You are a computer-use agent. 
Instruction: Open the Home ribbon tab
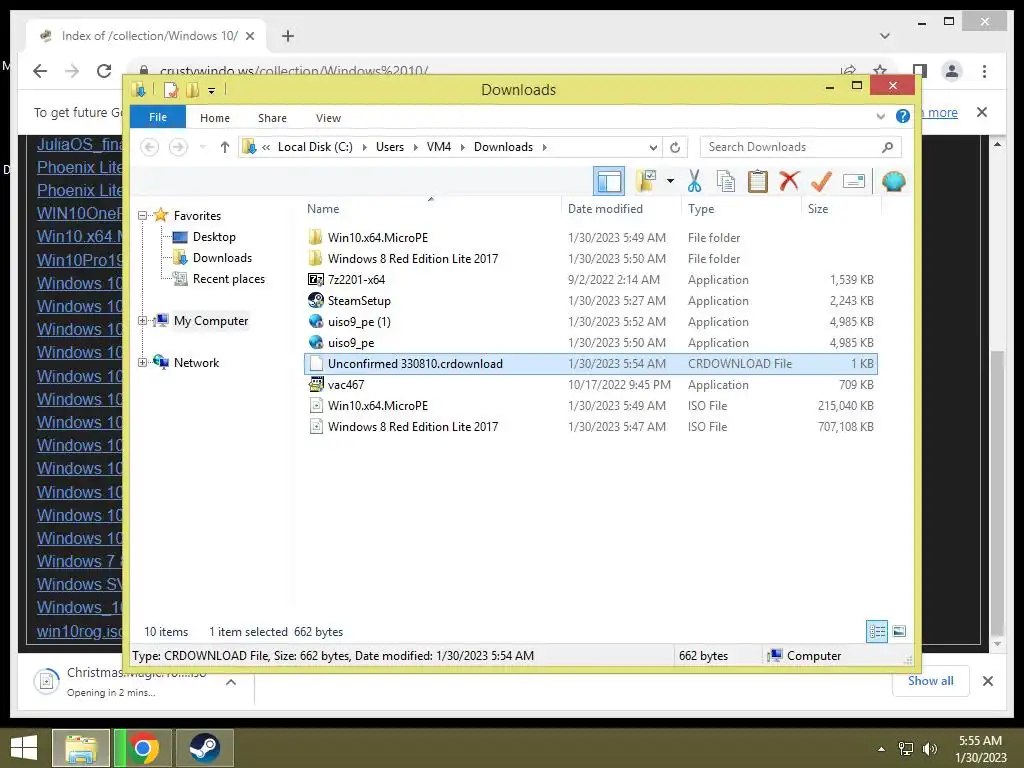(215, 118)
